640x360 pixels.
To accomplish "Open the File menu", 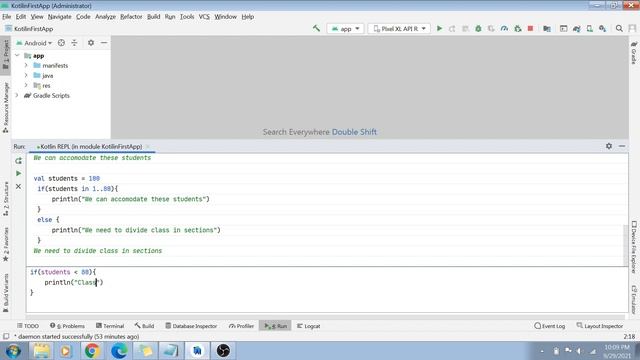I will tap(7, 17).
